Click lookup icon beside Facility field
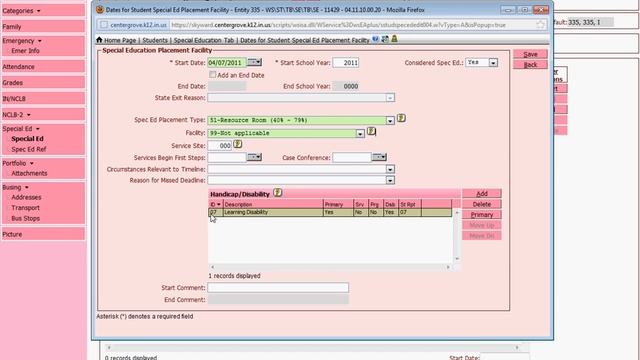 point(371,131)
